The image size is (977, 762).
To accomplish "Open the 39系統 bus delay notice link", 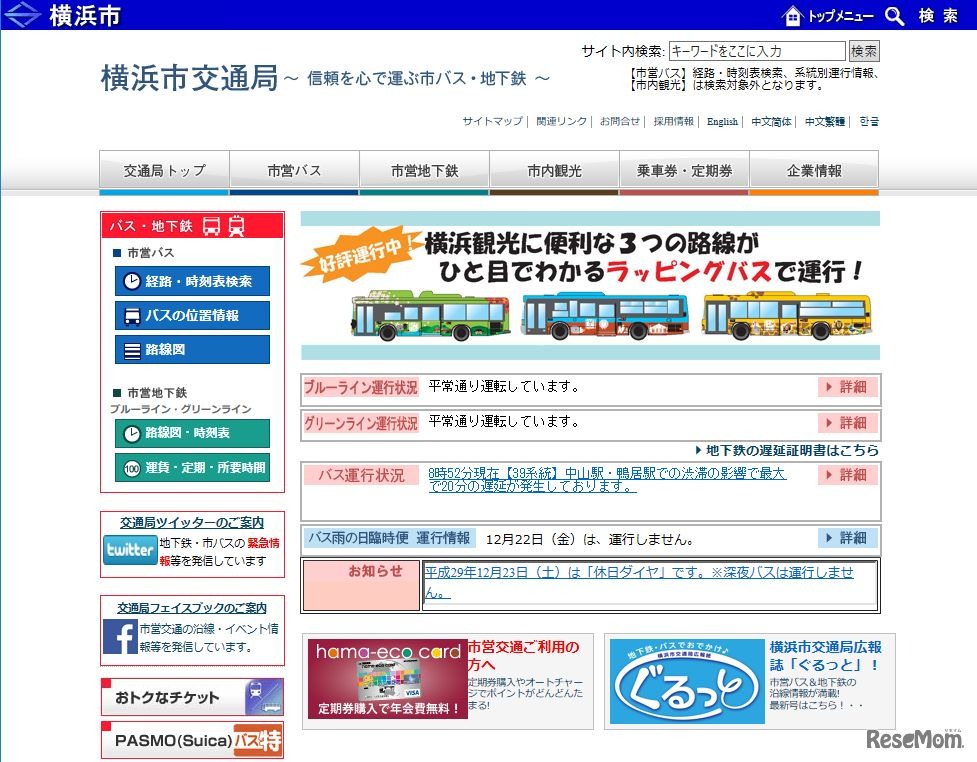I will pyautogui.click(x=607, y=480).
